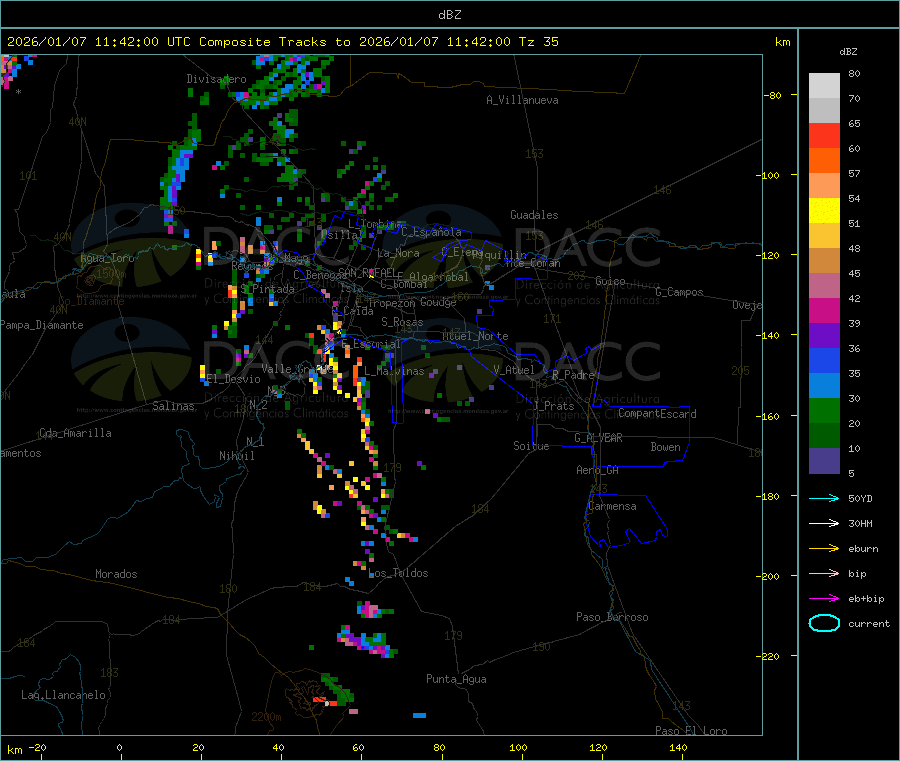The image size is (900, 761).
Task: Click the Guadales location label
Action: click(x=534, y=215)
